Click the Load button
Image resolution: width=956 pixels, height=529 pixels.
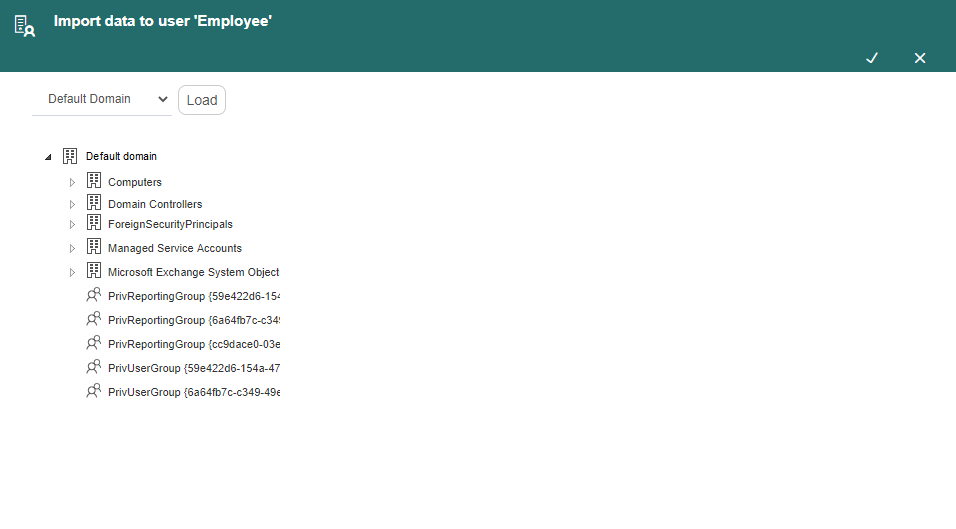tap(202, 100)
